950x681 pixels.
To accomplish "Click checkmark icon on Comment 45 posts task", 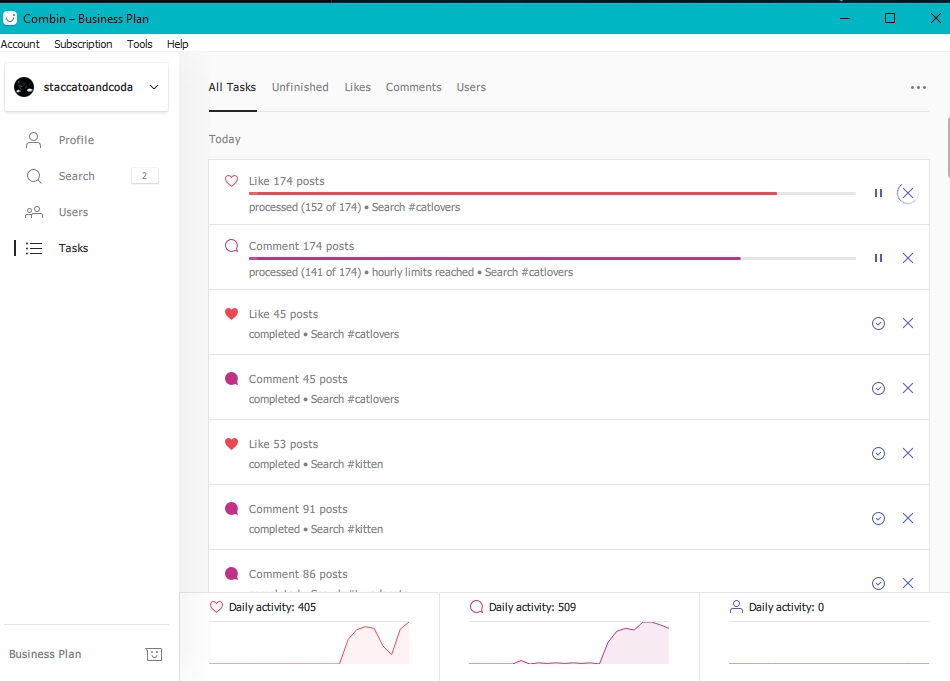I will tap(878, 388).
